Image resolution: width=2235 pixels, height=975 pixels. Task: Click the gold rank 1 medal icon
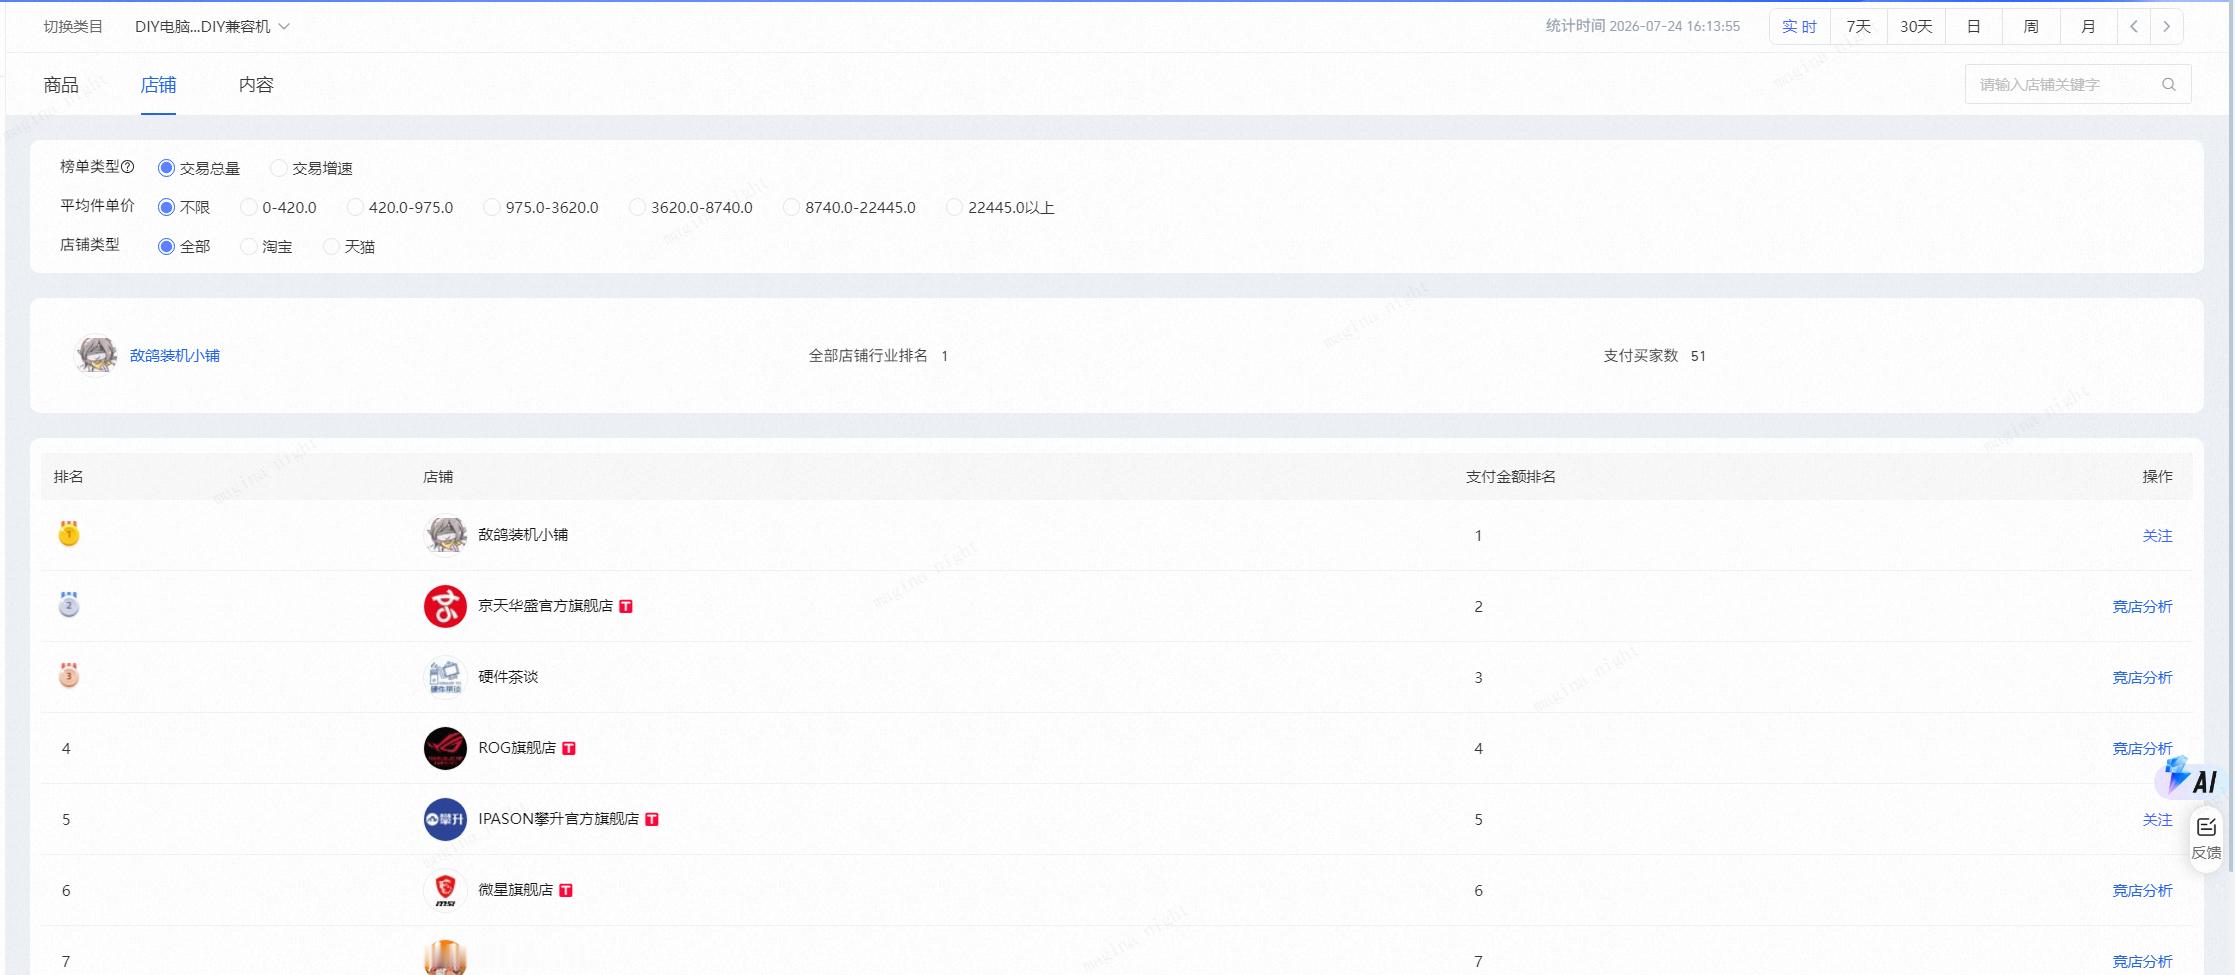pos(69,533)
